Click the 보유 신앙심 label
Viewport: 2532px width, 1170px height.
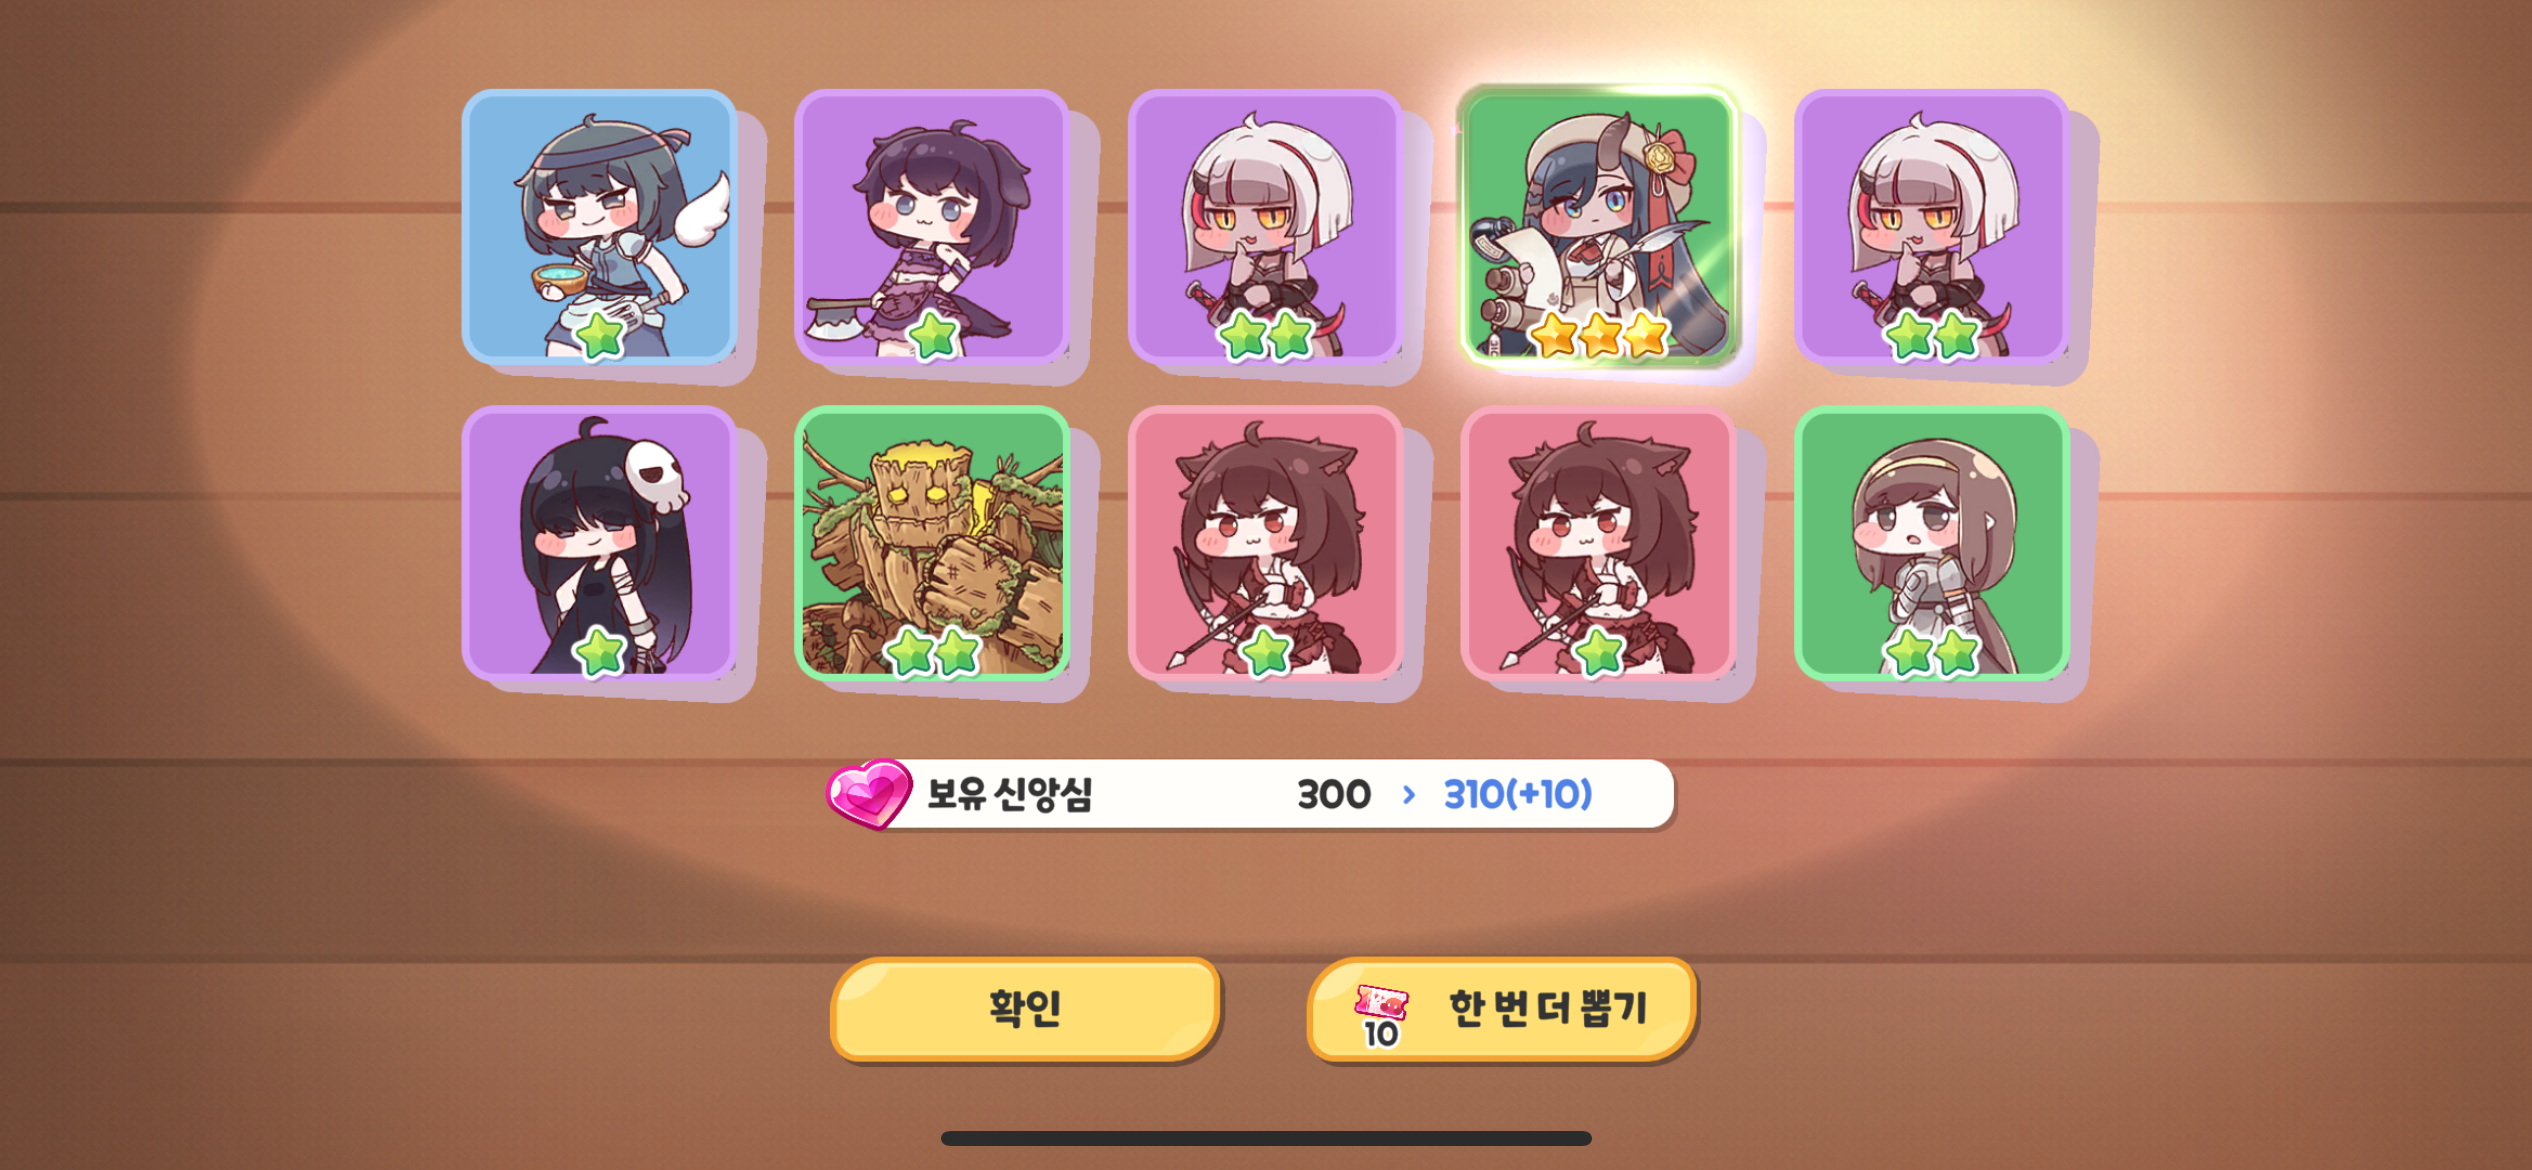click(1010, 795)
